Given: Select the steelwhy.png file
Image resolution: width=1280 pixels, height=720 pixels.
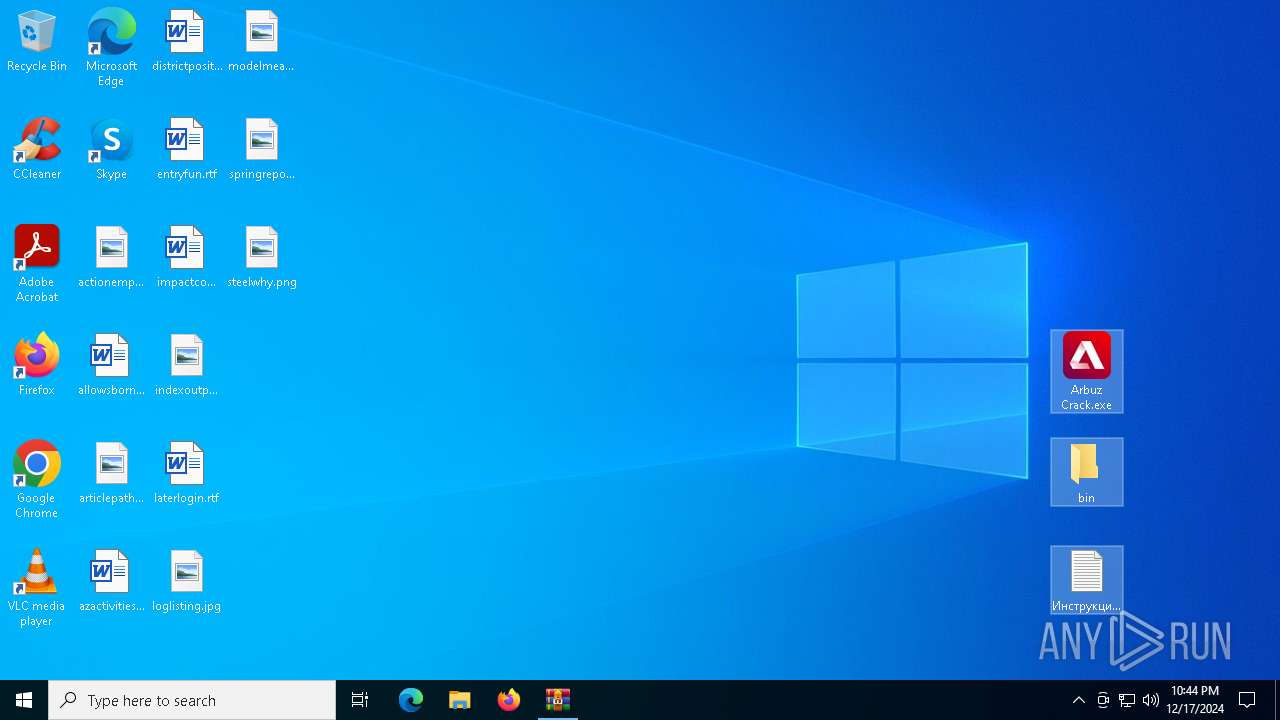Looking at the screenshot, I should coord(261,258).
